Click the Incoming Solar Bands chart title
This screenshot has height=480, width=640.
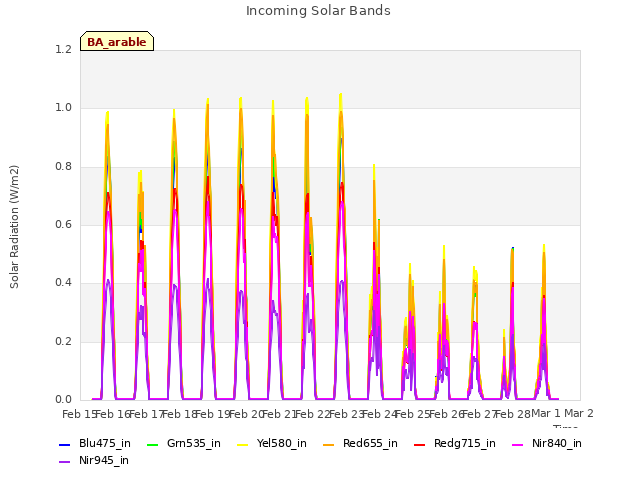318,11
